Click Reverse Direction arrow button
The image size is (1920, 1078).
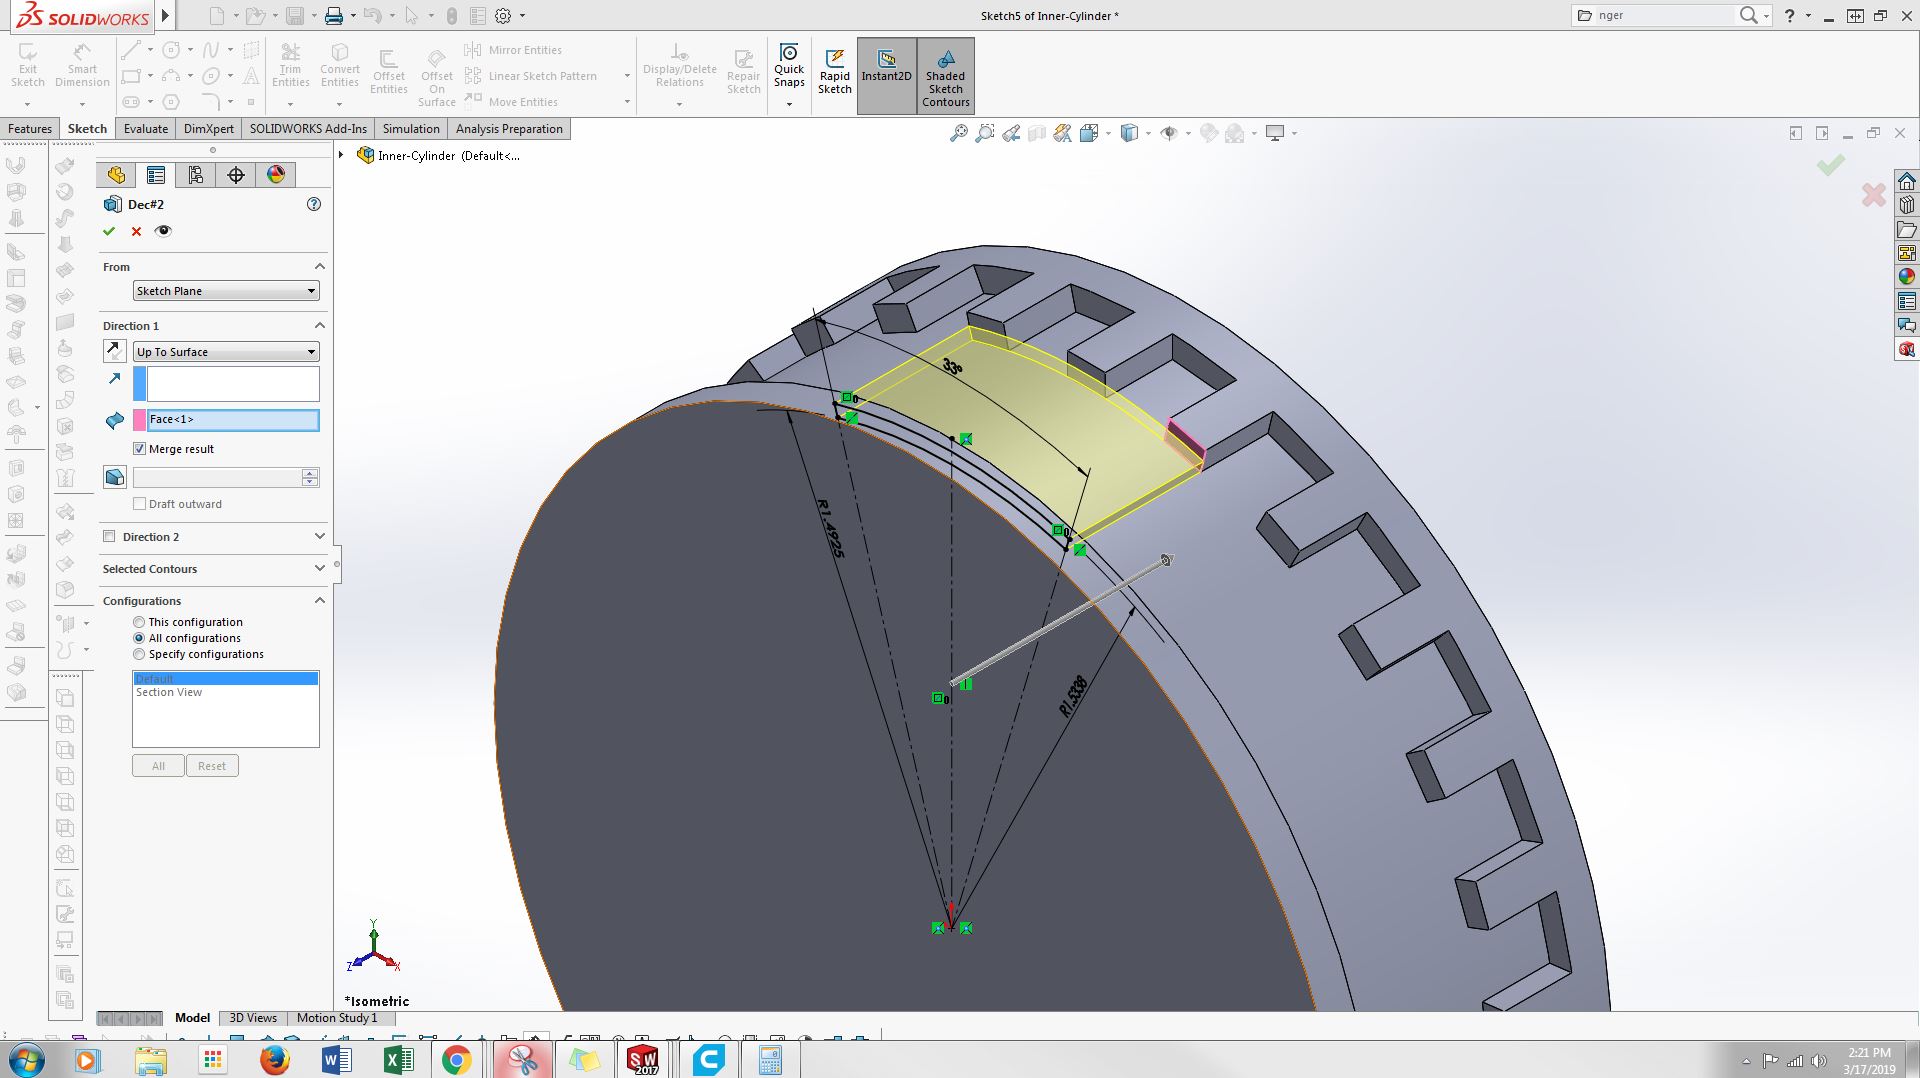click(115, 351)
